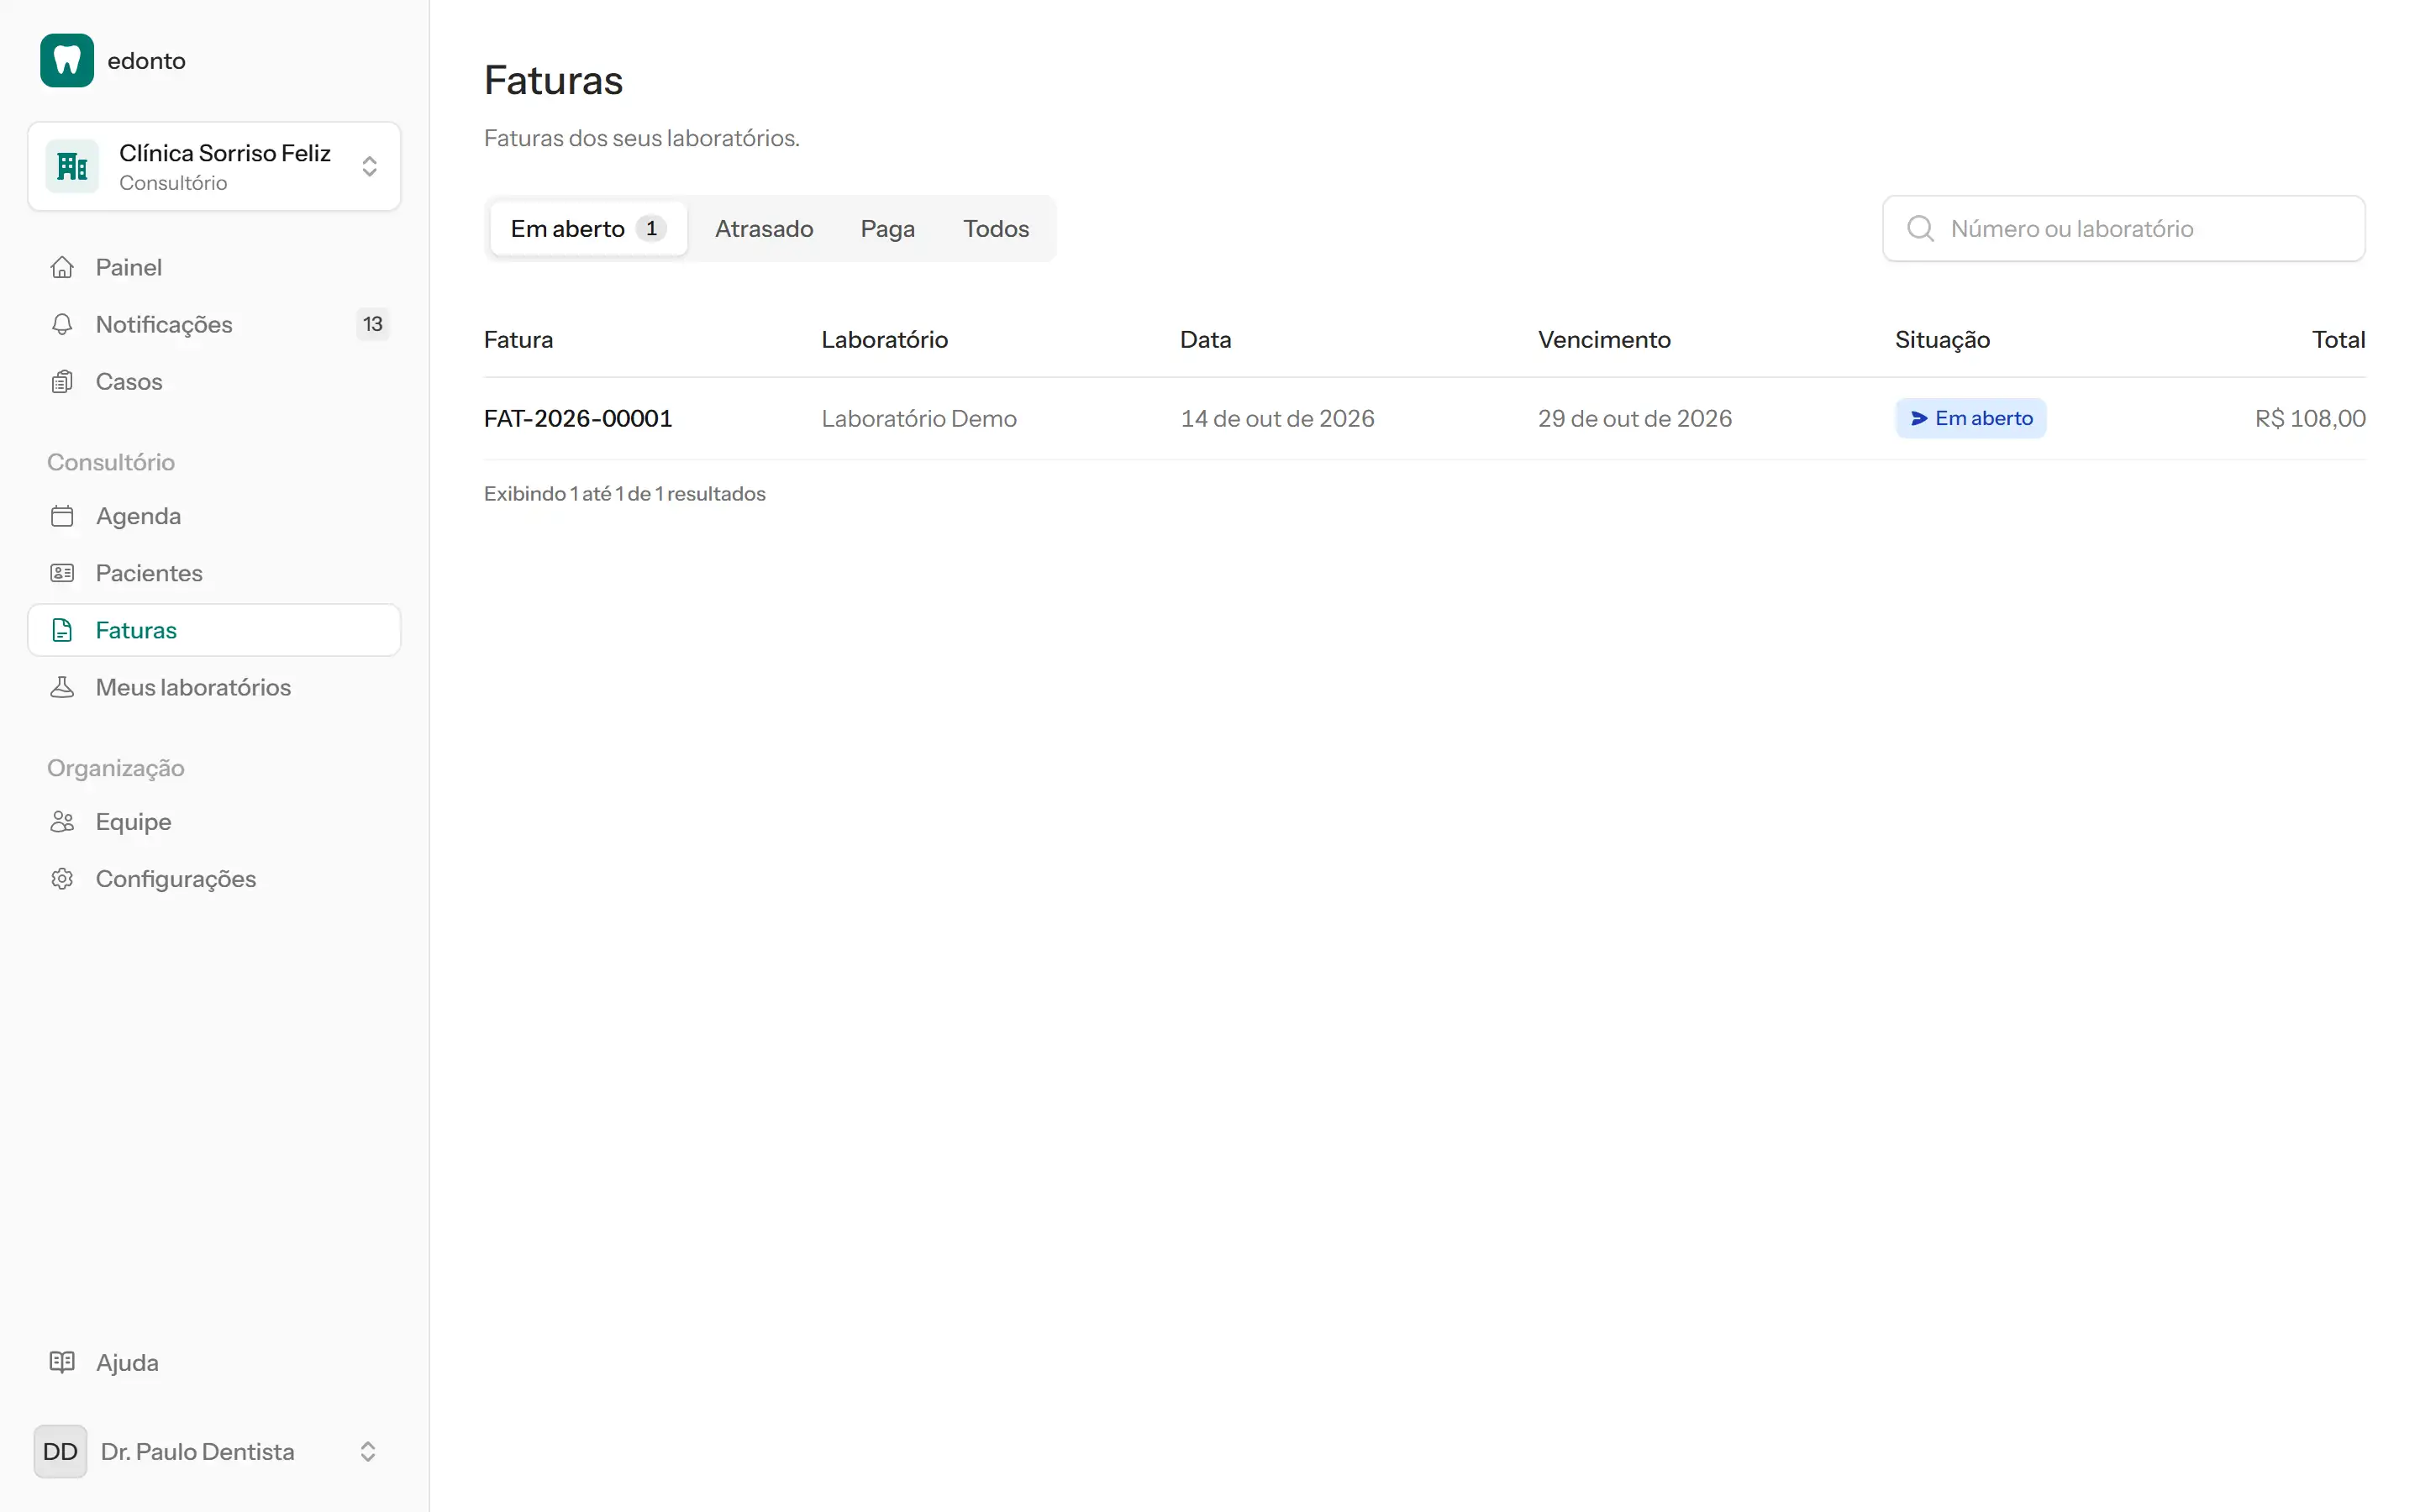
Task: Click the DD user avatar
Action: [60, 1451]
